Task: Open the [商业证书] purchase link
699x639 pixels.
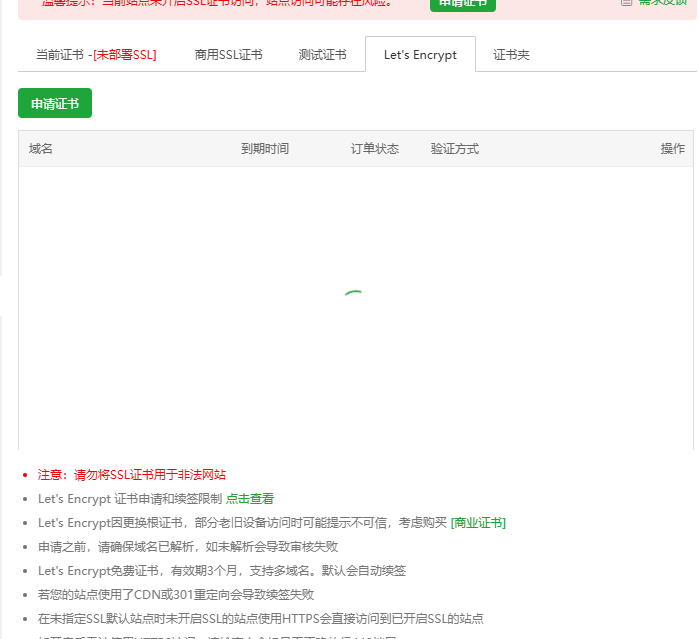Action: [478, 523]
